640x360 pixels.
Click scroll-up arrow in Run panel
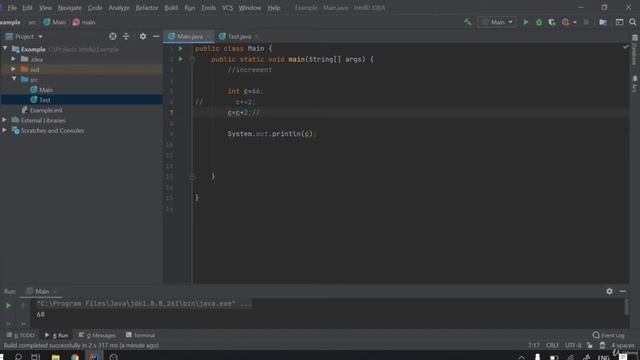23,305
